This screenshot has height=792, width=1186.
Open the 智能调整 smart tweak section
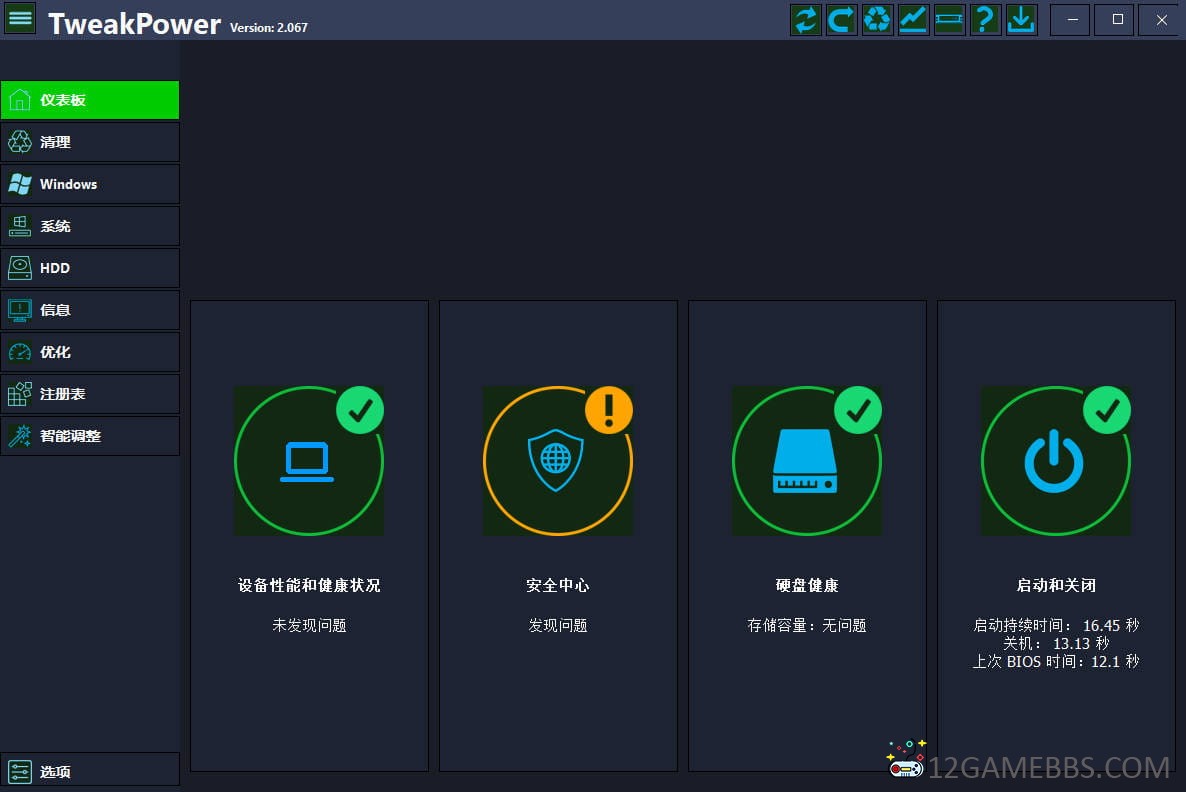[90, 436]
